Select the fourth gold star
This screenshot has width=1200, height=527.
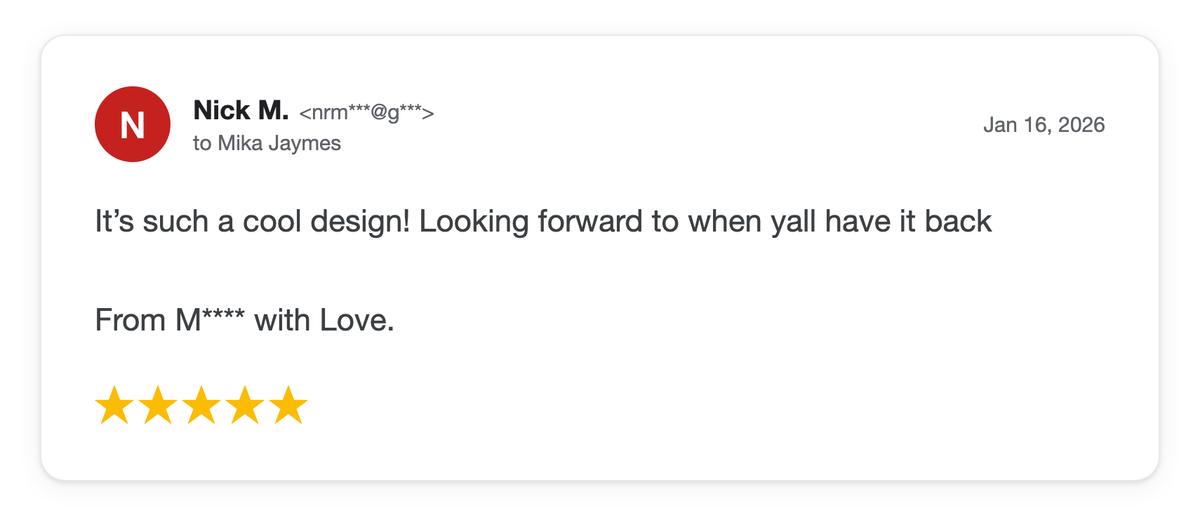pyautogui.click(x=245, y=406)
